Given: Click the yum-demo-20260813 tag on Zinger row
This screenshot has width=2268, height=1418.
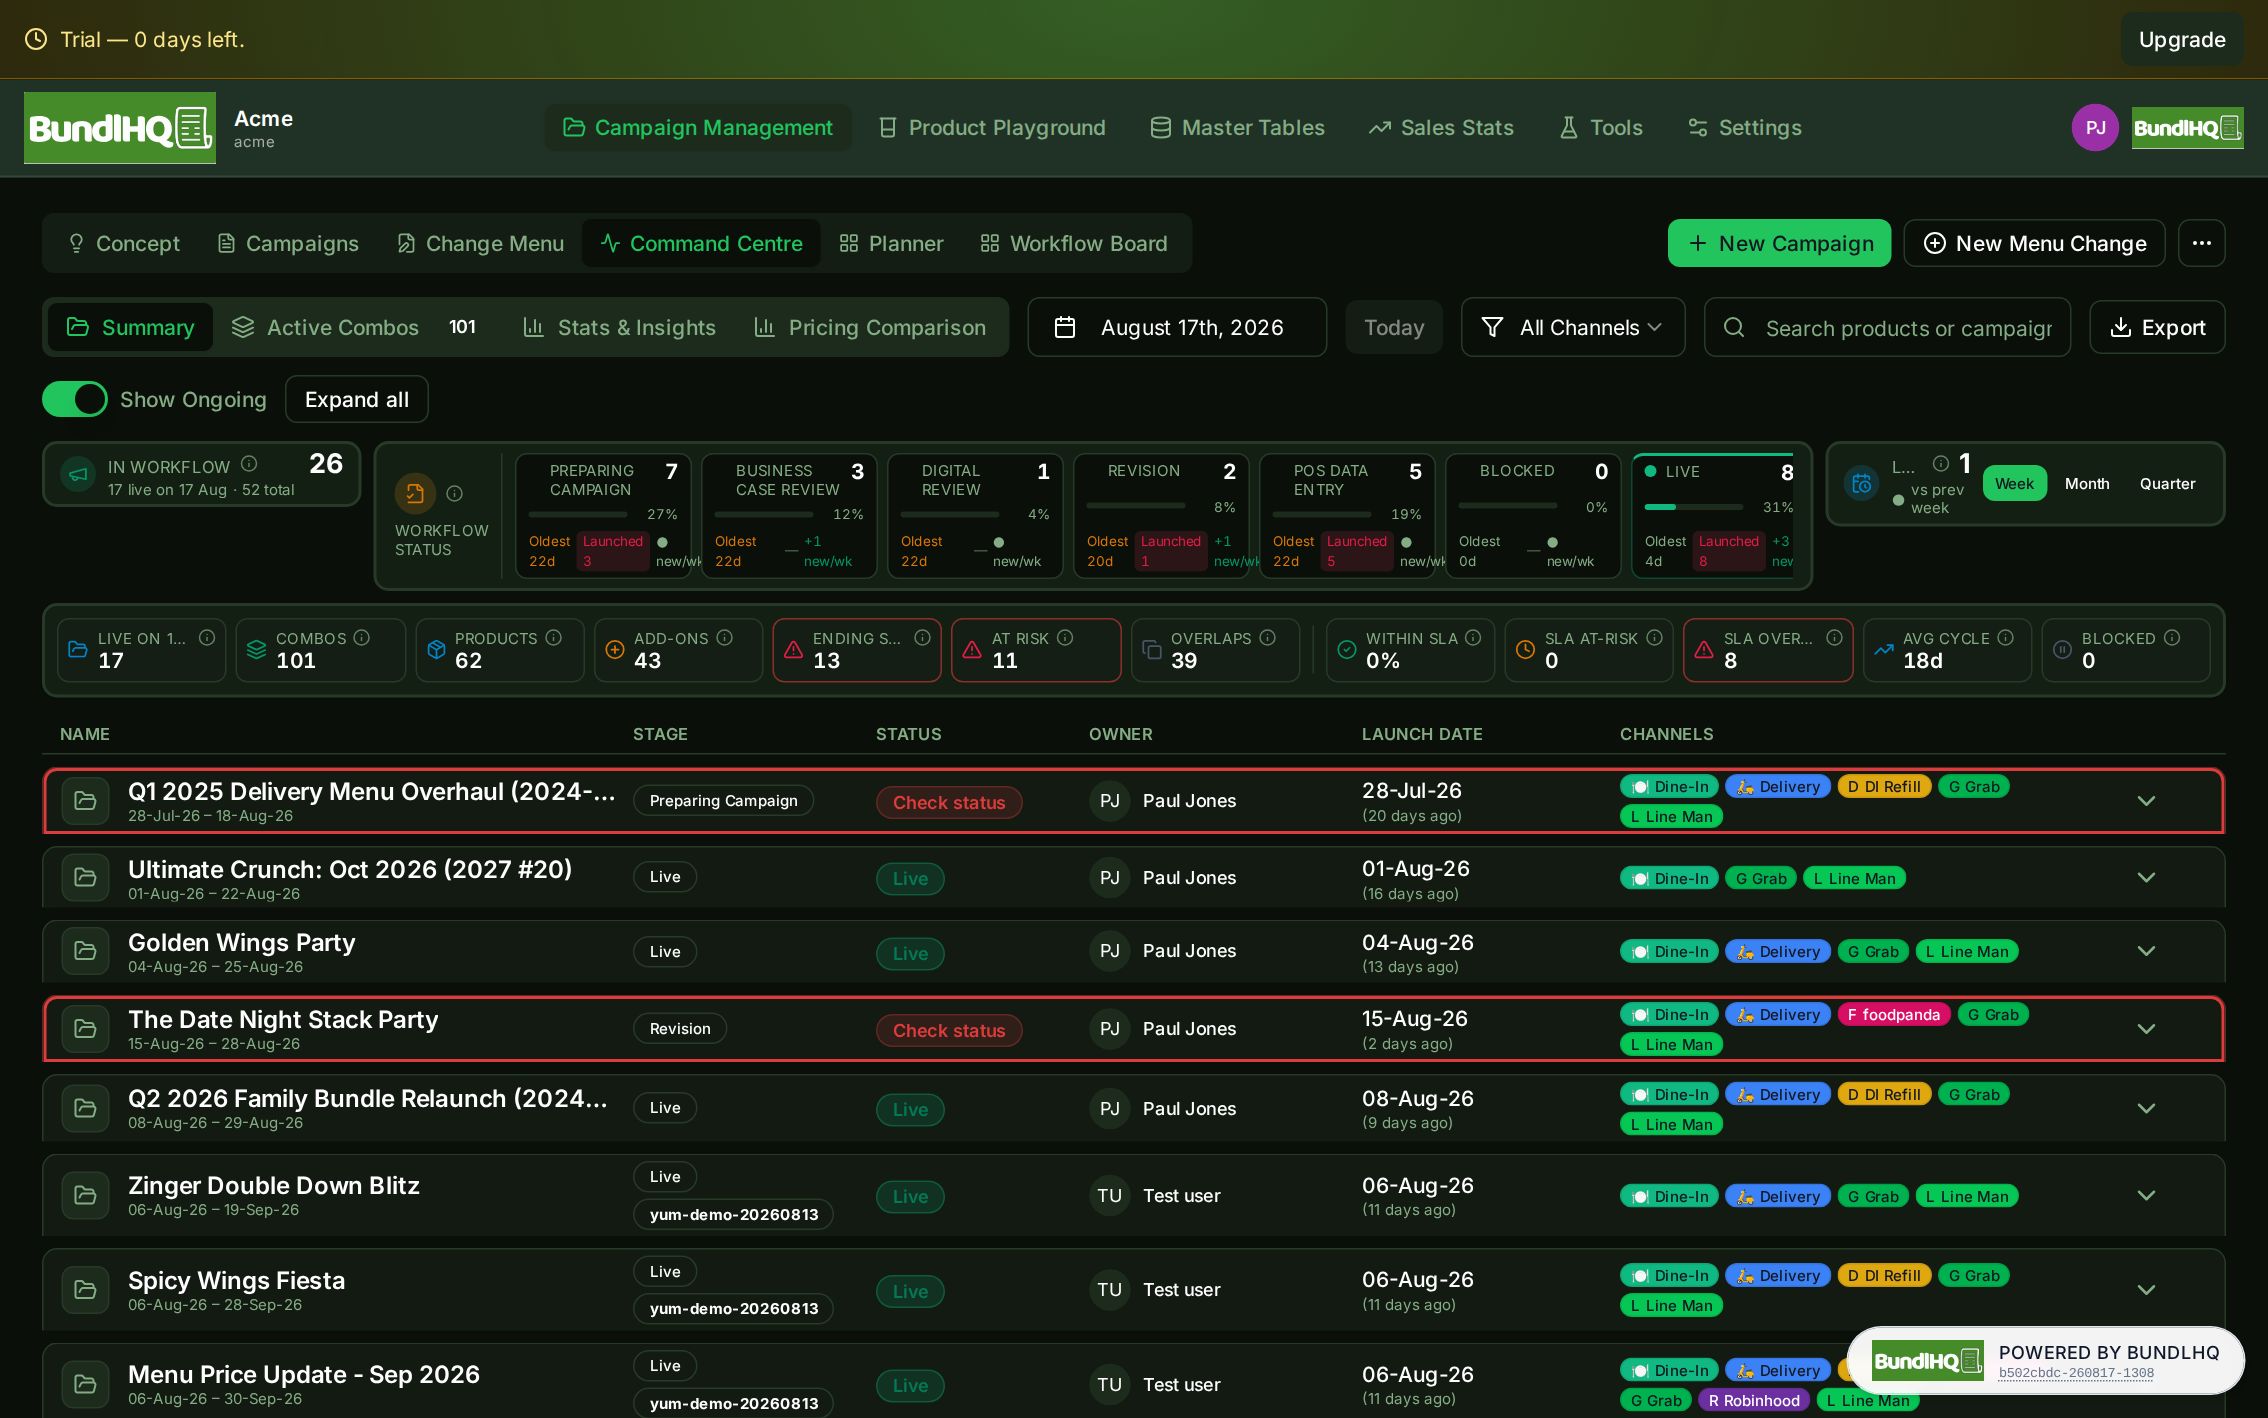Looking at the screenshot, I should click(x=733, y=1214).
